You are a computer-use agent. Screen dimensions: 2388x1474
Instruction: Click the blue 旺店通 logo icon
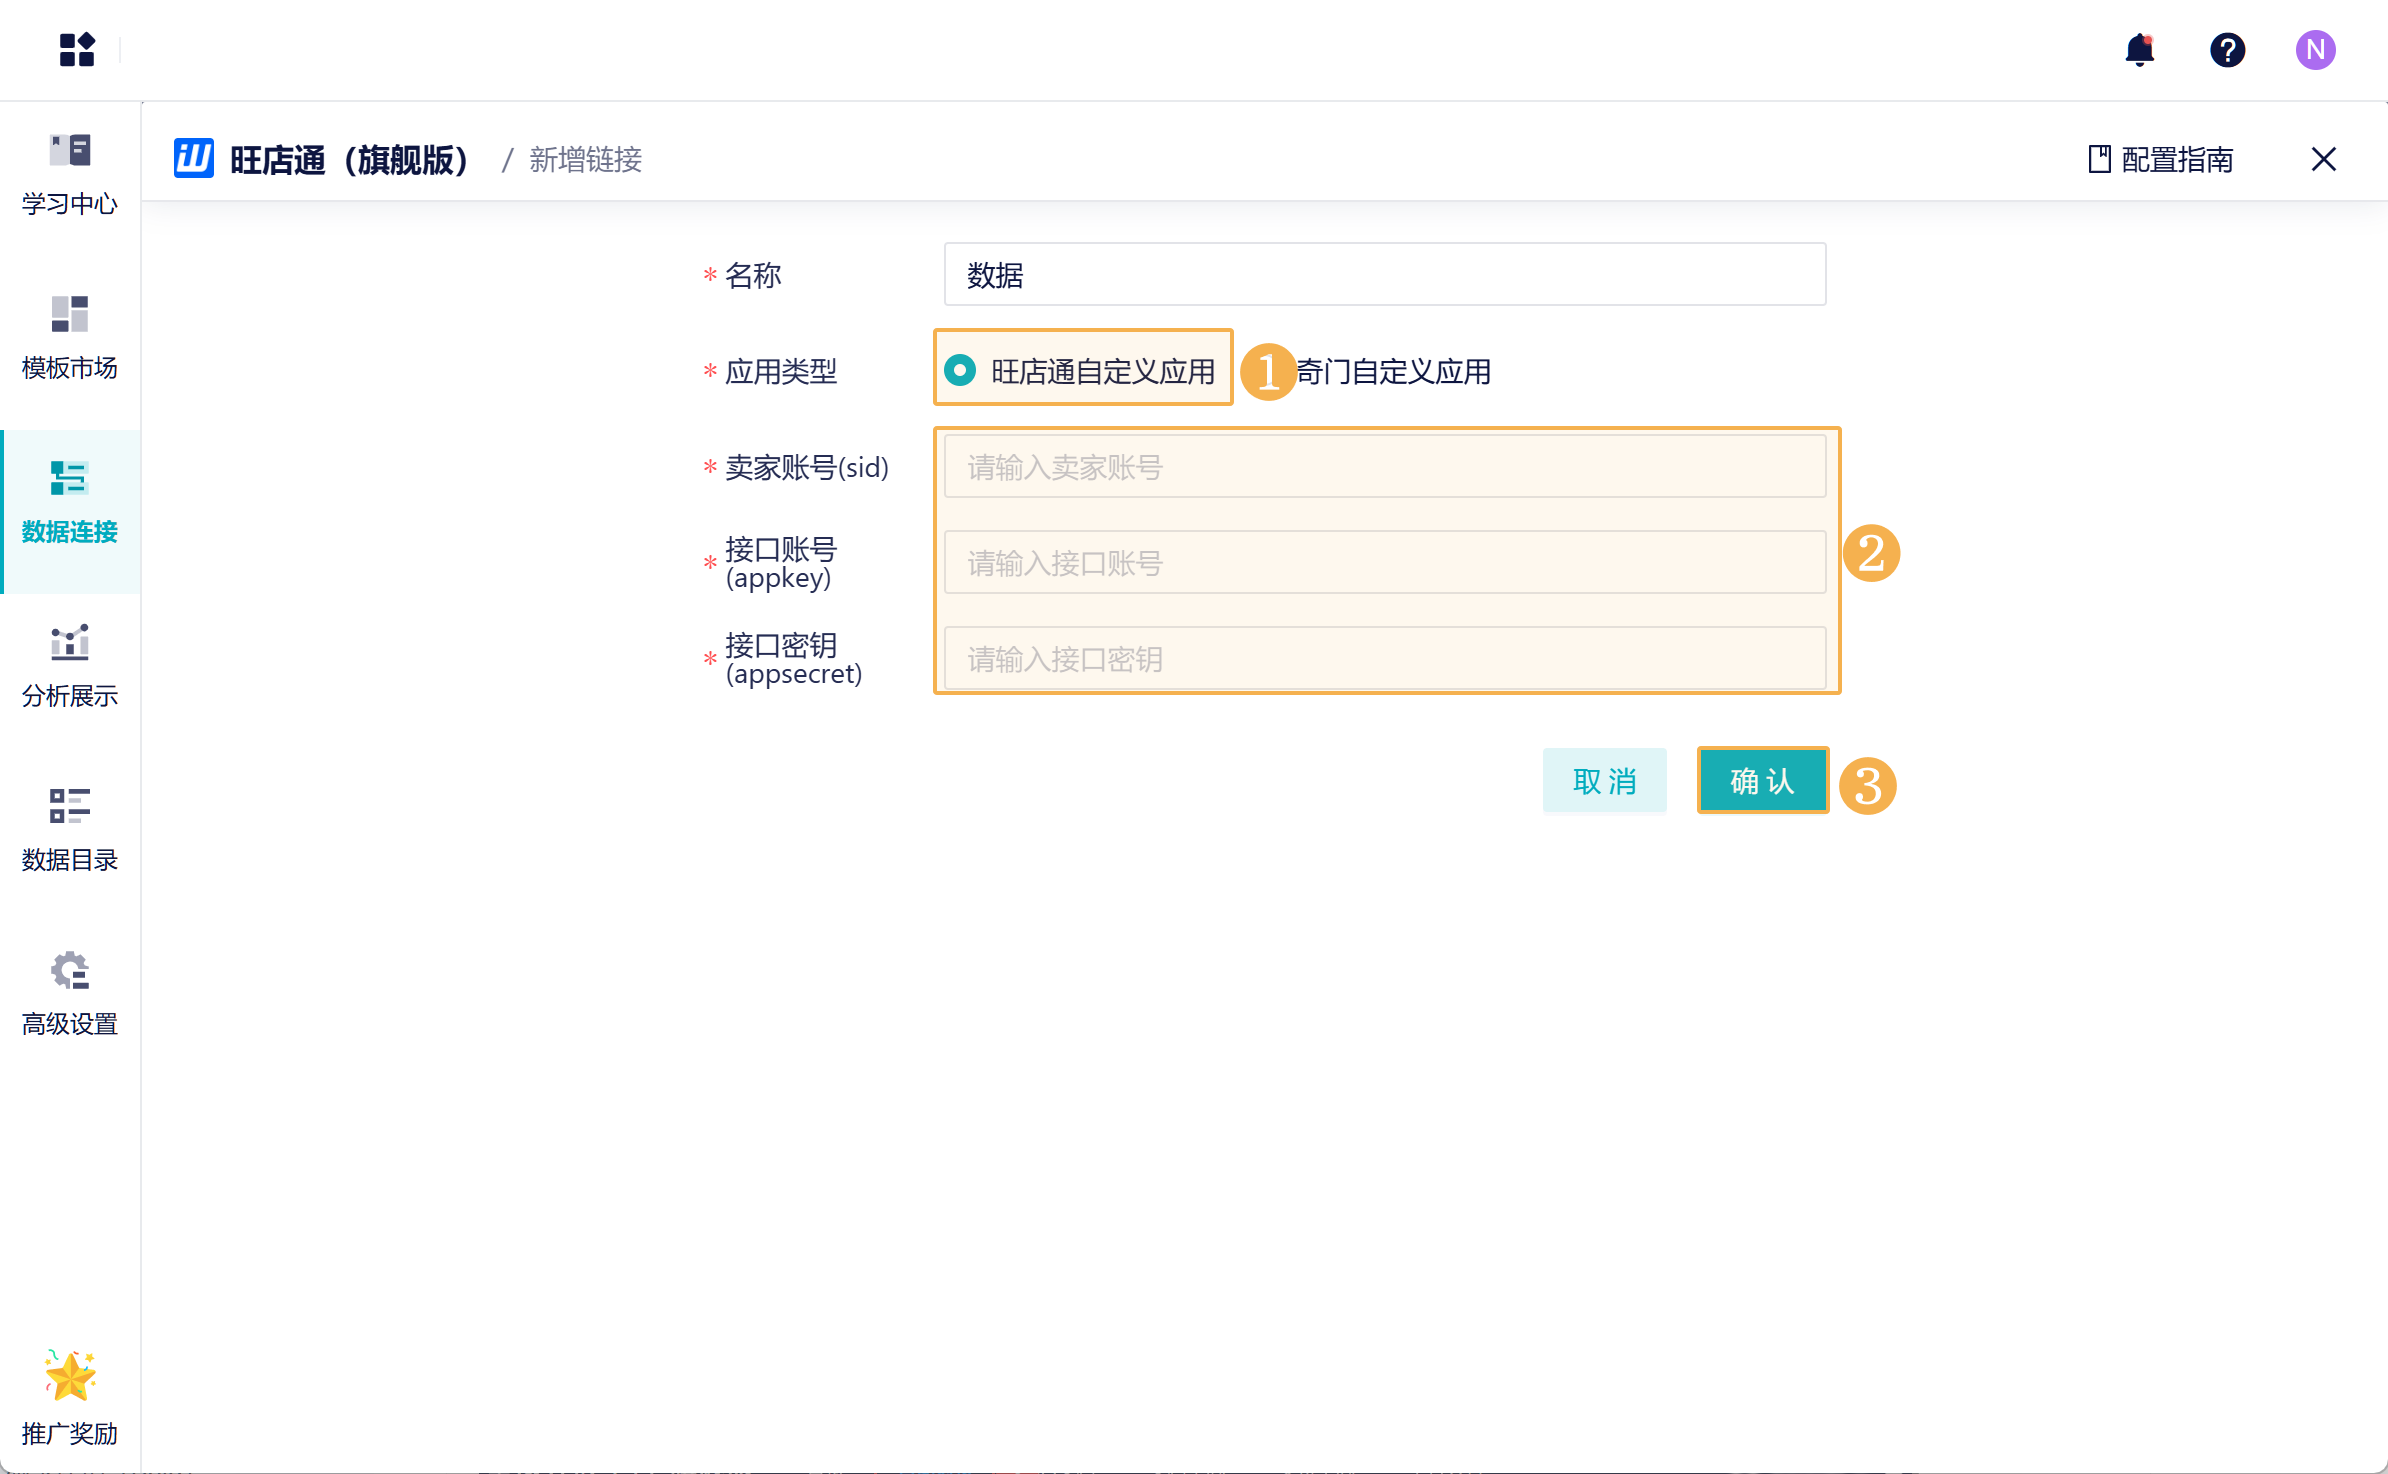[194, 159]
